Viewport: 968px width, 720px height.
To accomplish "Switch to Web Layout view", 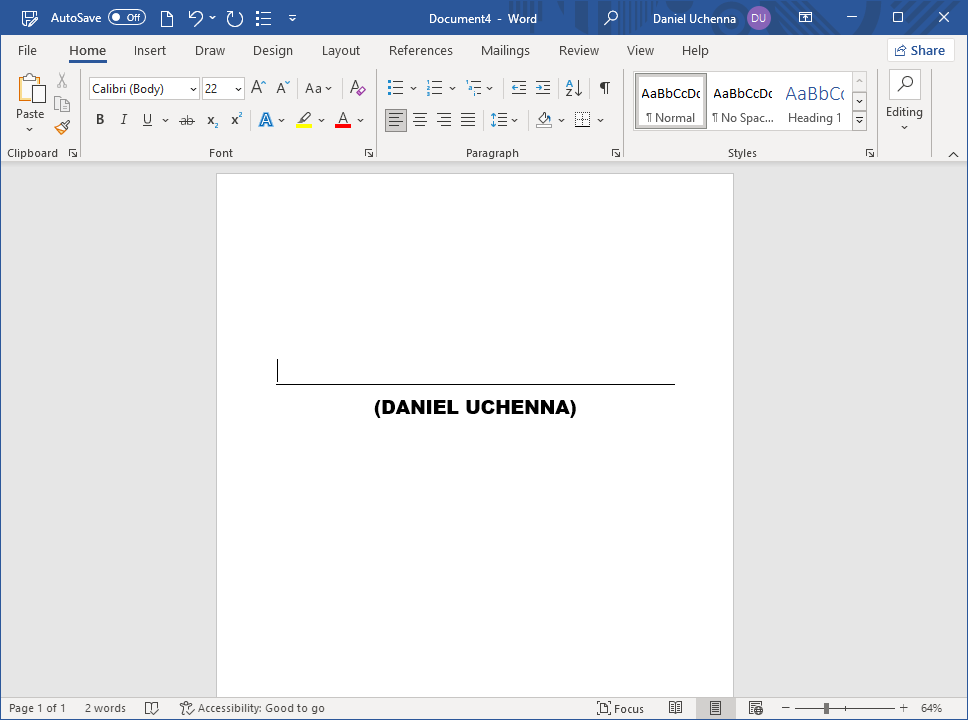I will point(756,708).
